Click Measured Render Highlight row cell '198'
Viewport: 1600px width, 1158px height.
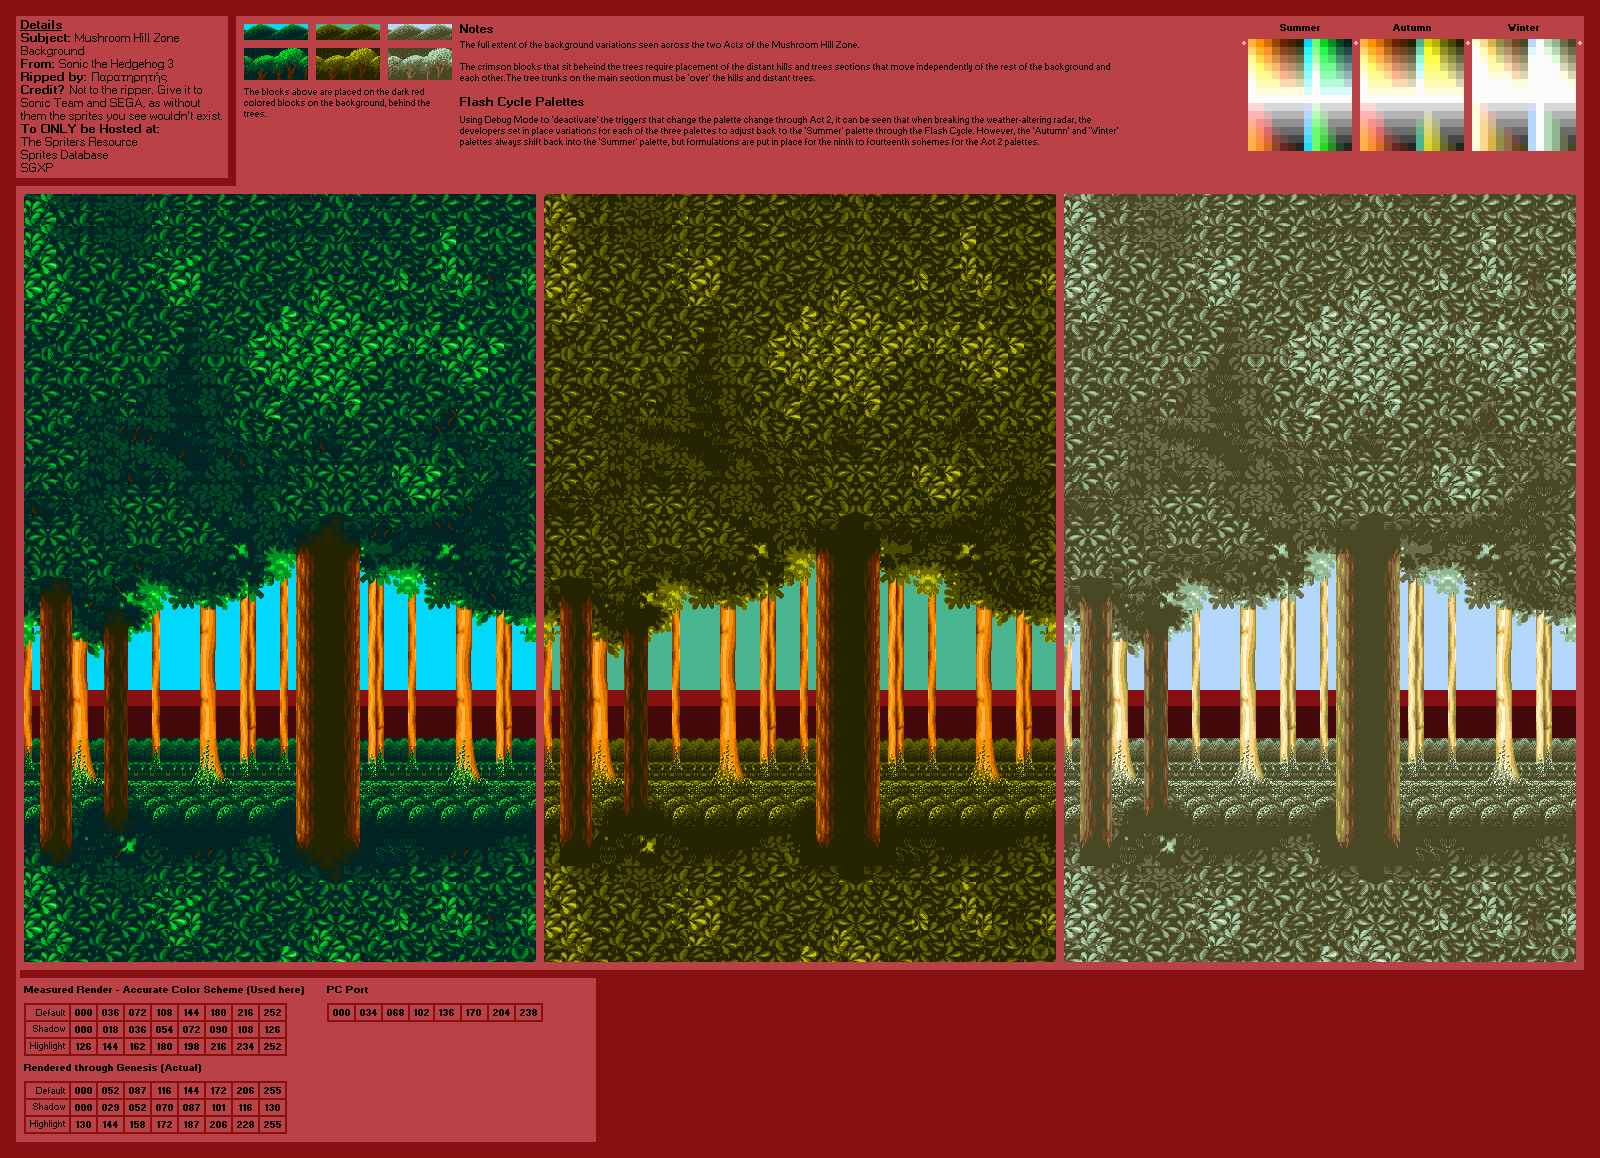coord(191,1047)
